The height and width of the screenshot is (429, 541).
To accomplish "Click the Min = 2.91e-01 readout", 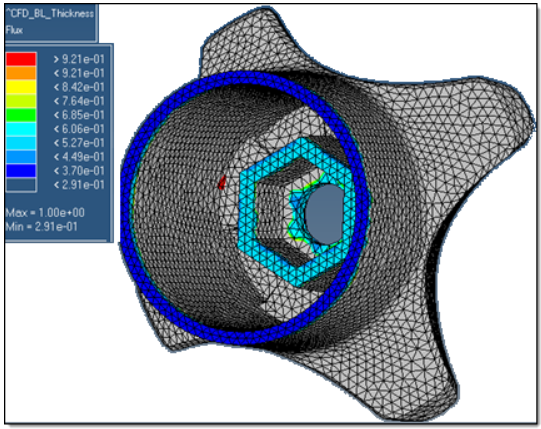I will click(x=41, y=227).
